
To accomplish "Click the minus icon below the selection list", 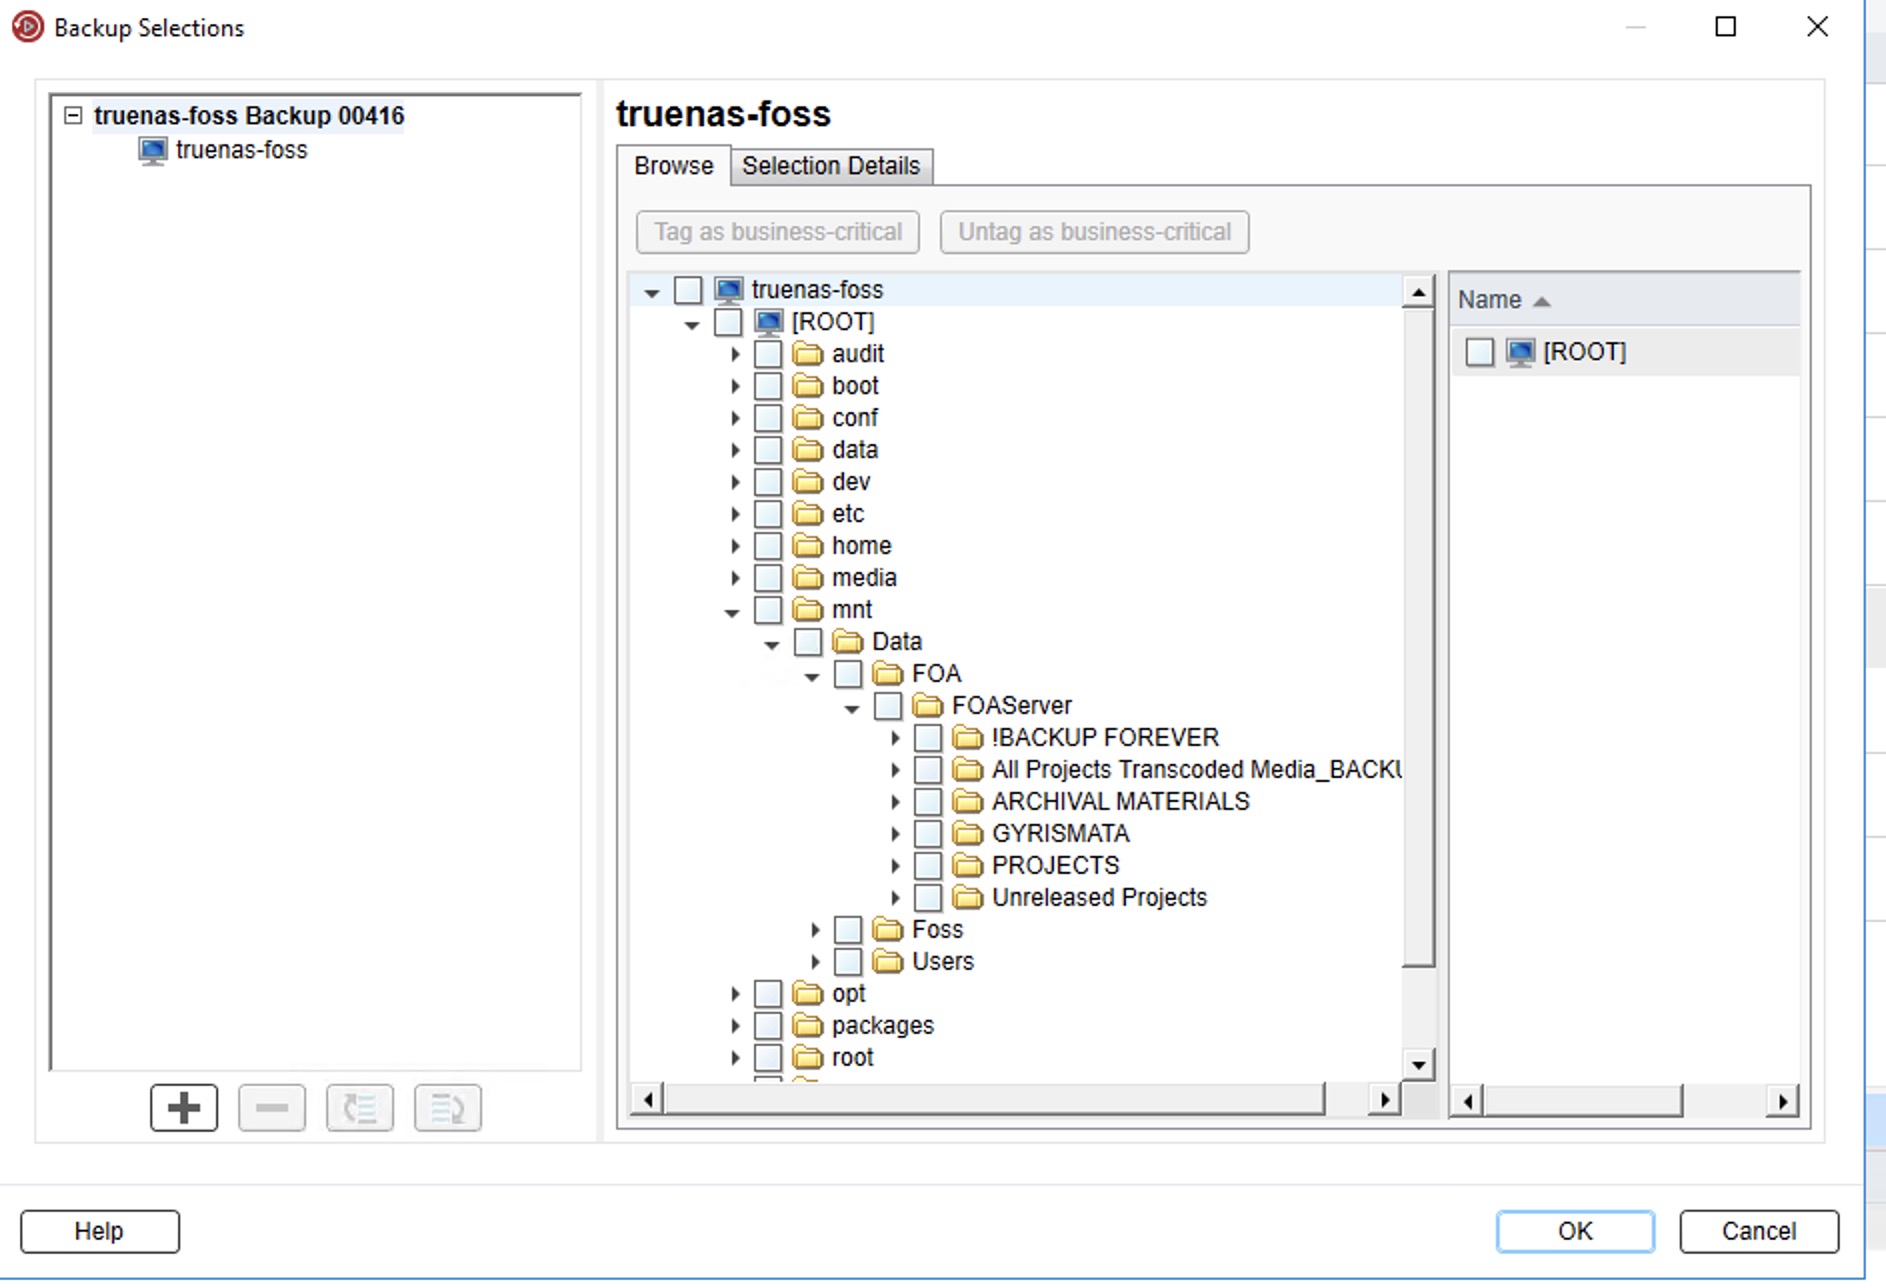I will (272, 1108).
